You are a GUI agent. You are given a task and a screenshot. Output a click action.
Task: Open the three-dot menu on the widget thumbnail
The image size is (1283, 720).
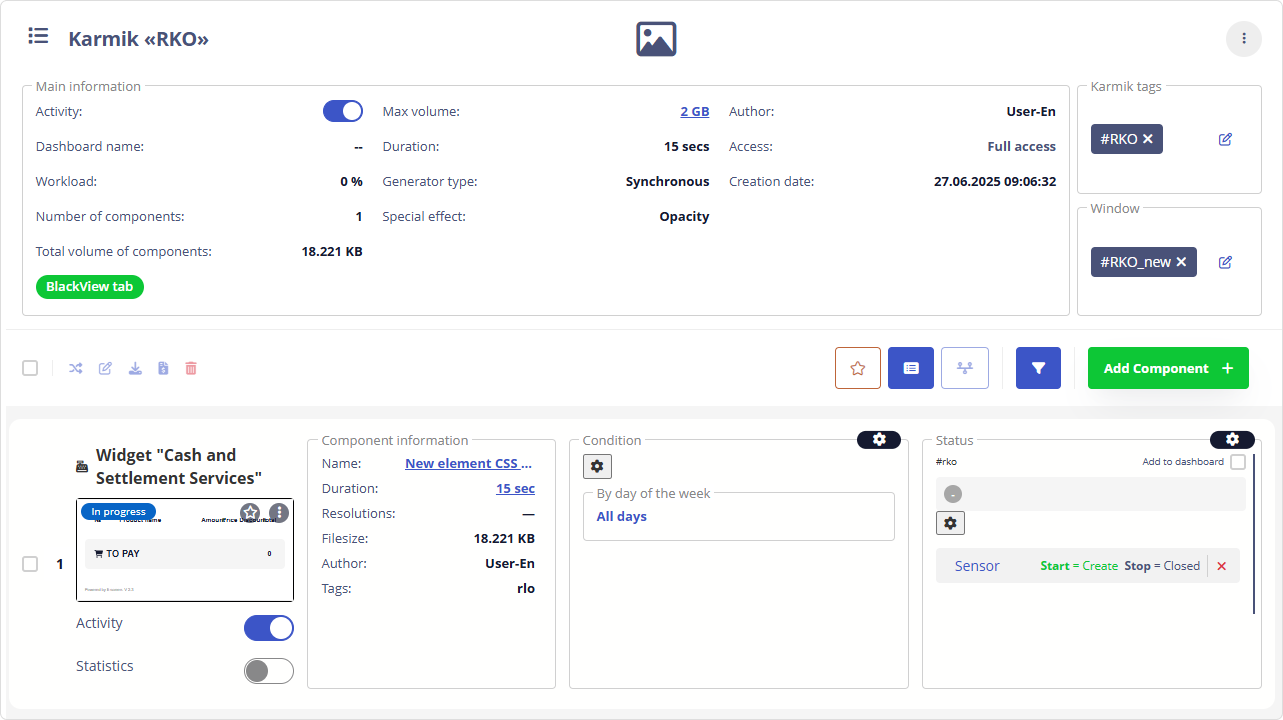[x=279, y=513]
